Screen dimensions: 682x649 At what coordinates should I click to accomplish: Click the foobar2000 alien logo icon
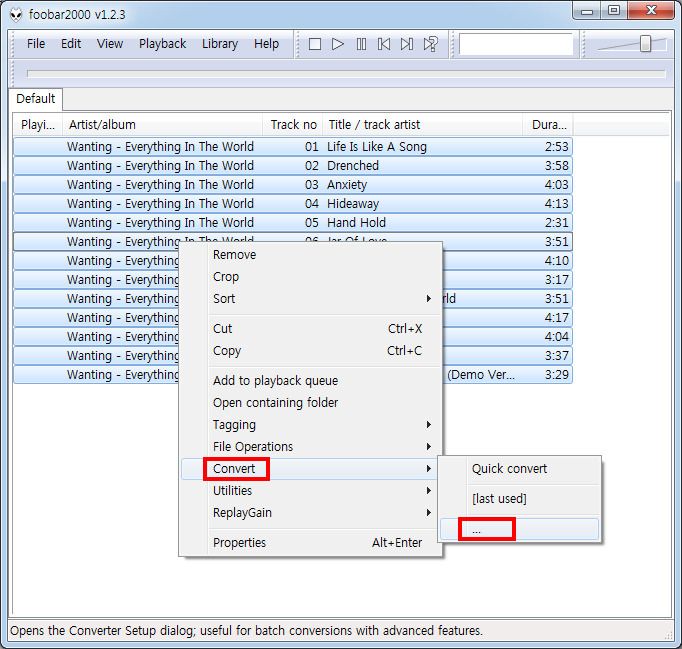(x=16, y=15)
